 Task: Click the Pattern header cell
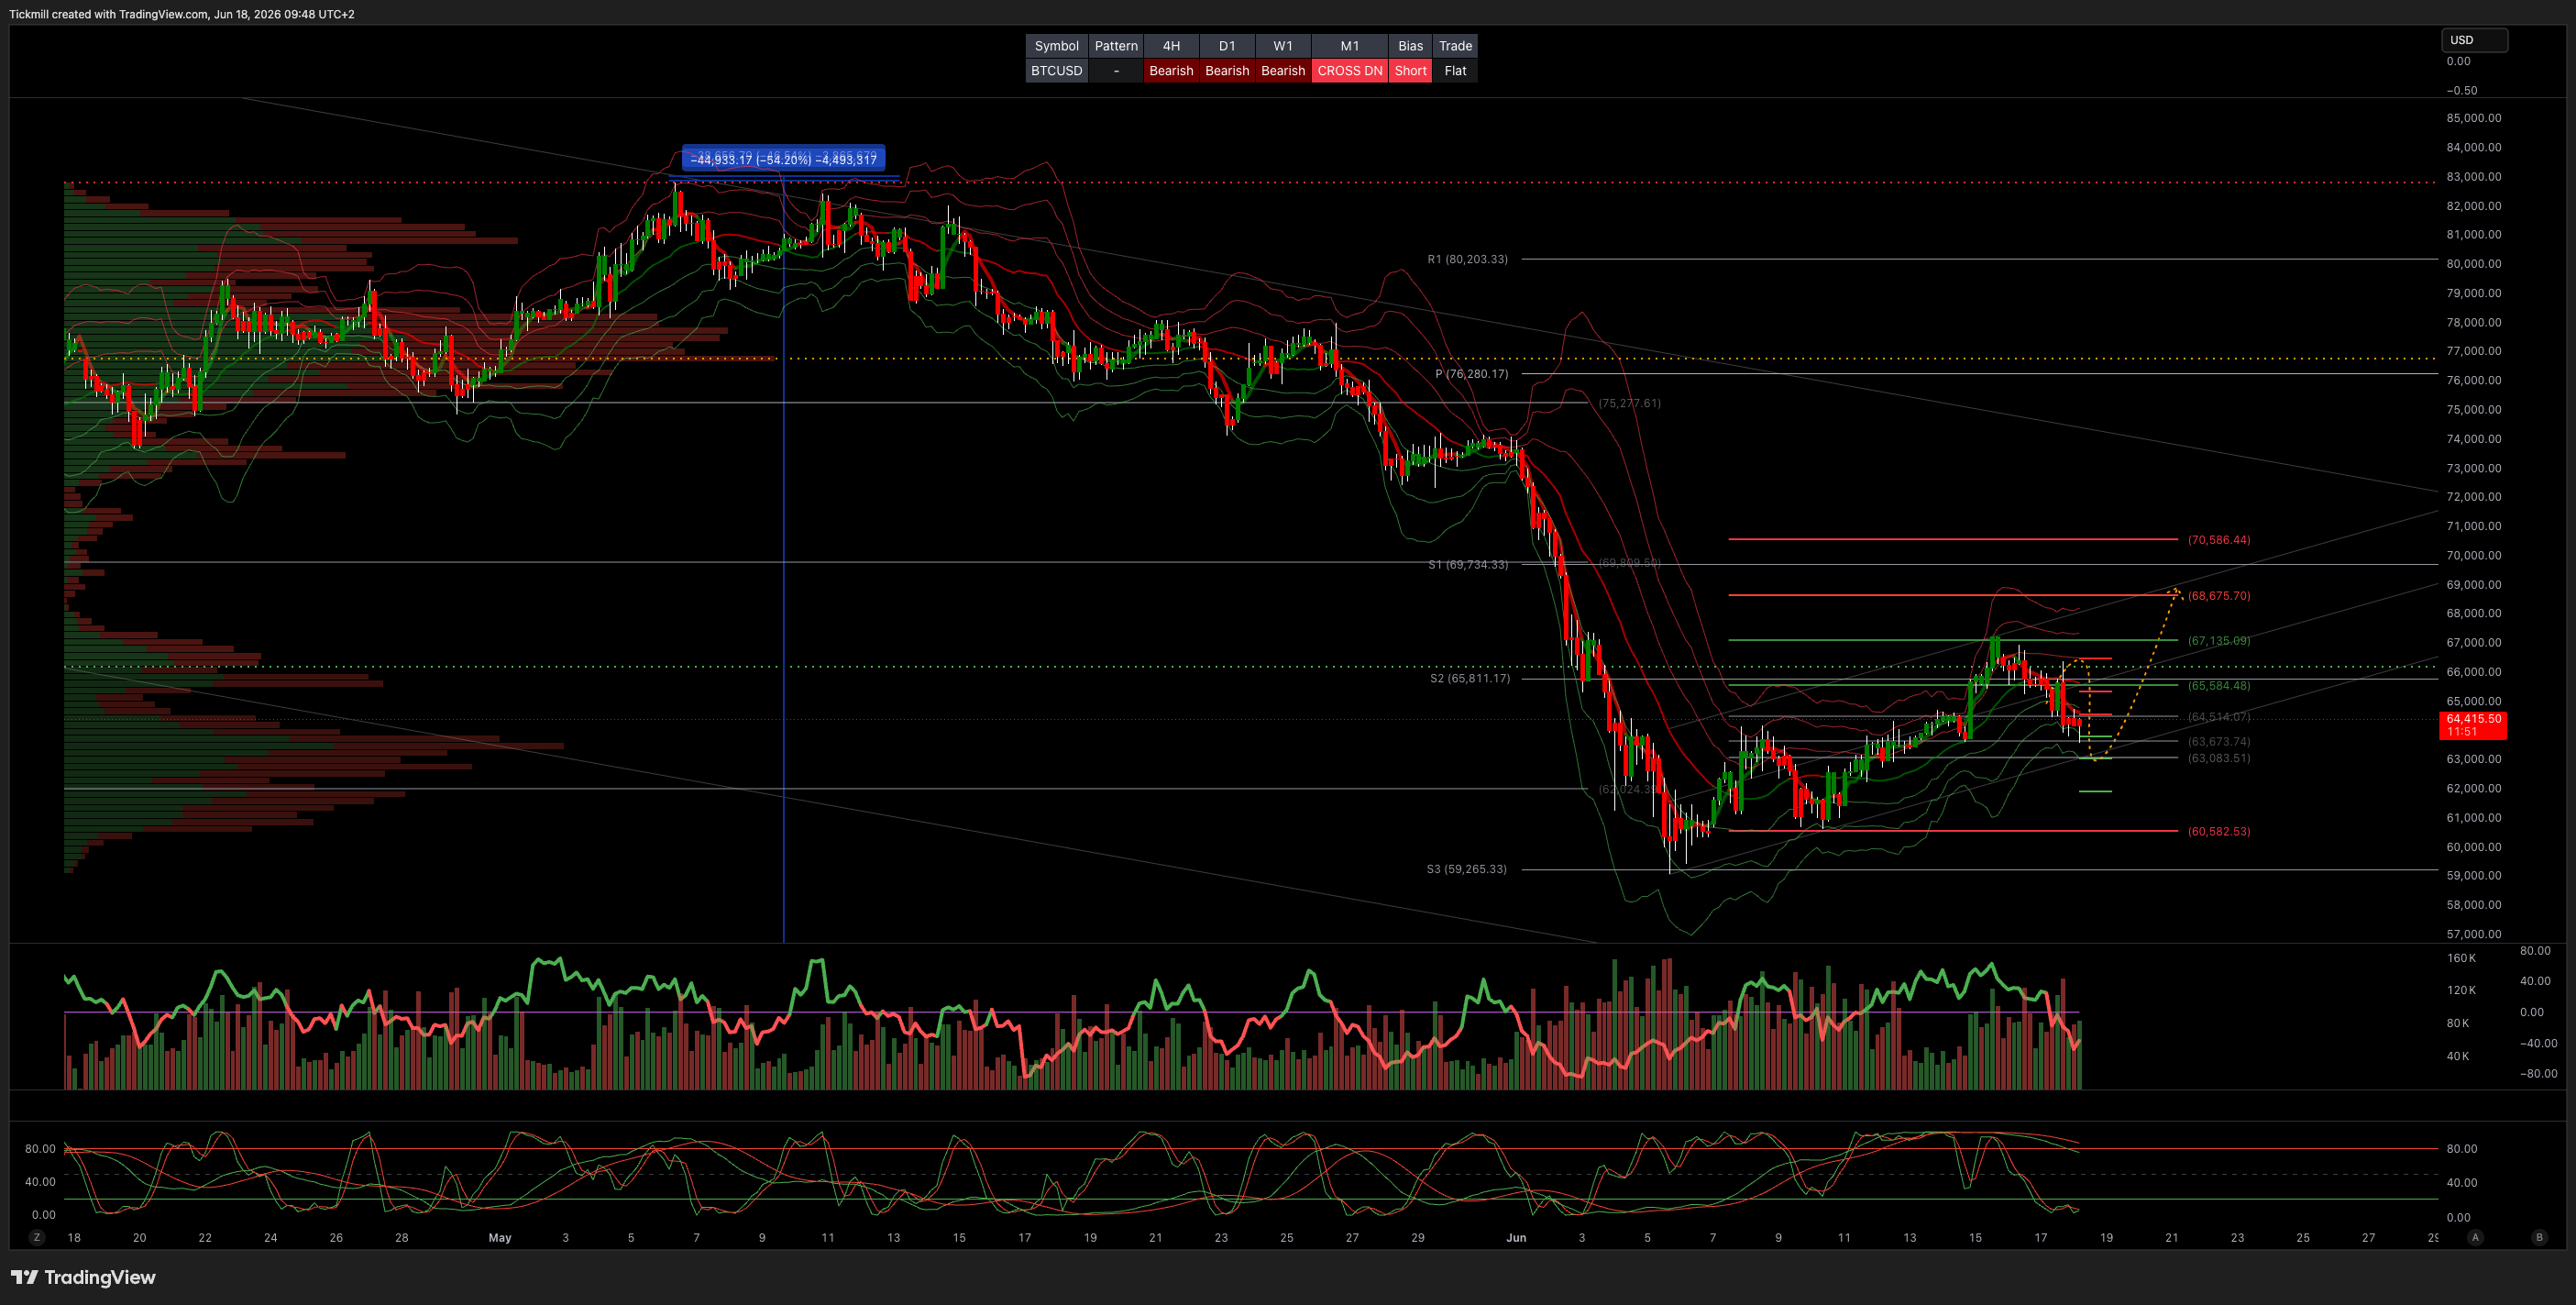pos(1116,46)
